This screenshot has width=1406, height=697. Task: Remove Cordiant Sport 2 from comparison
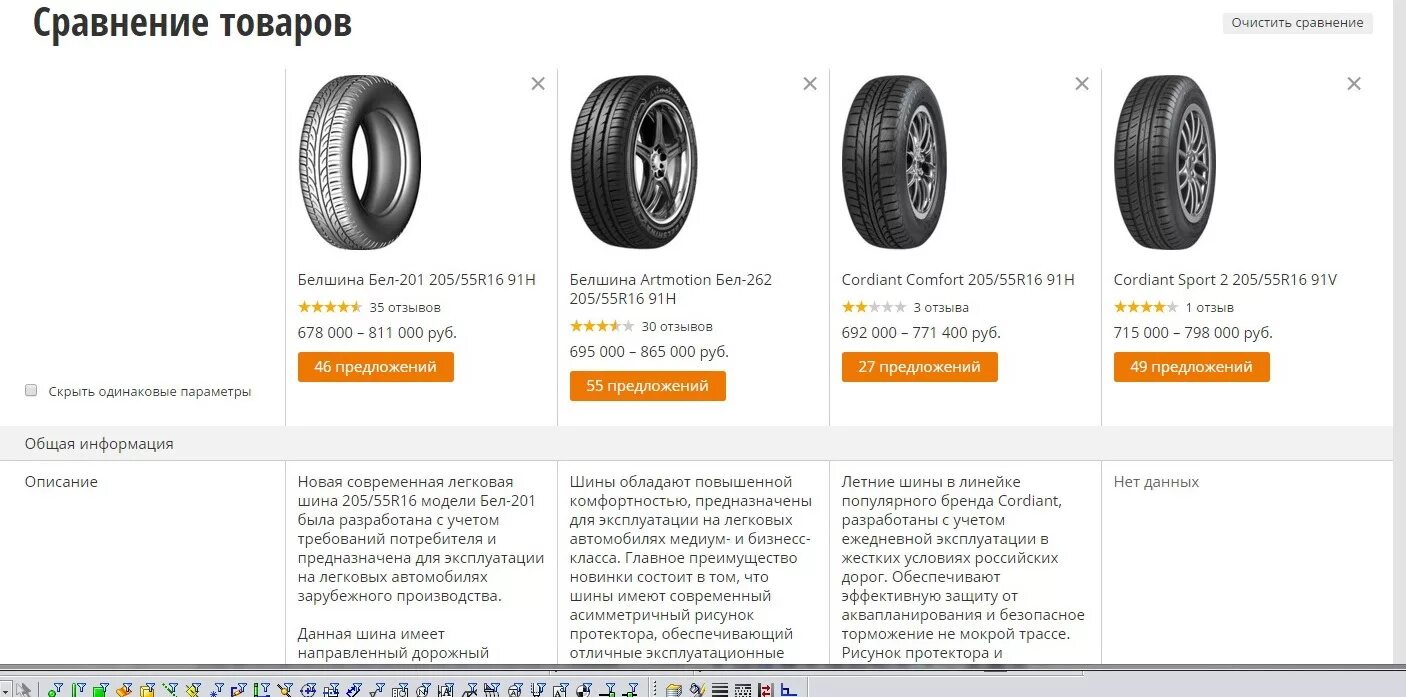click(1354, 84)
